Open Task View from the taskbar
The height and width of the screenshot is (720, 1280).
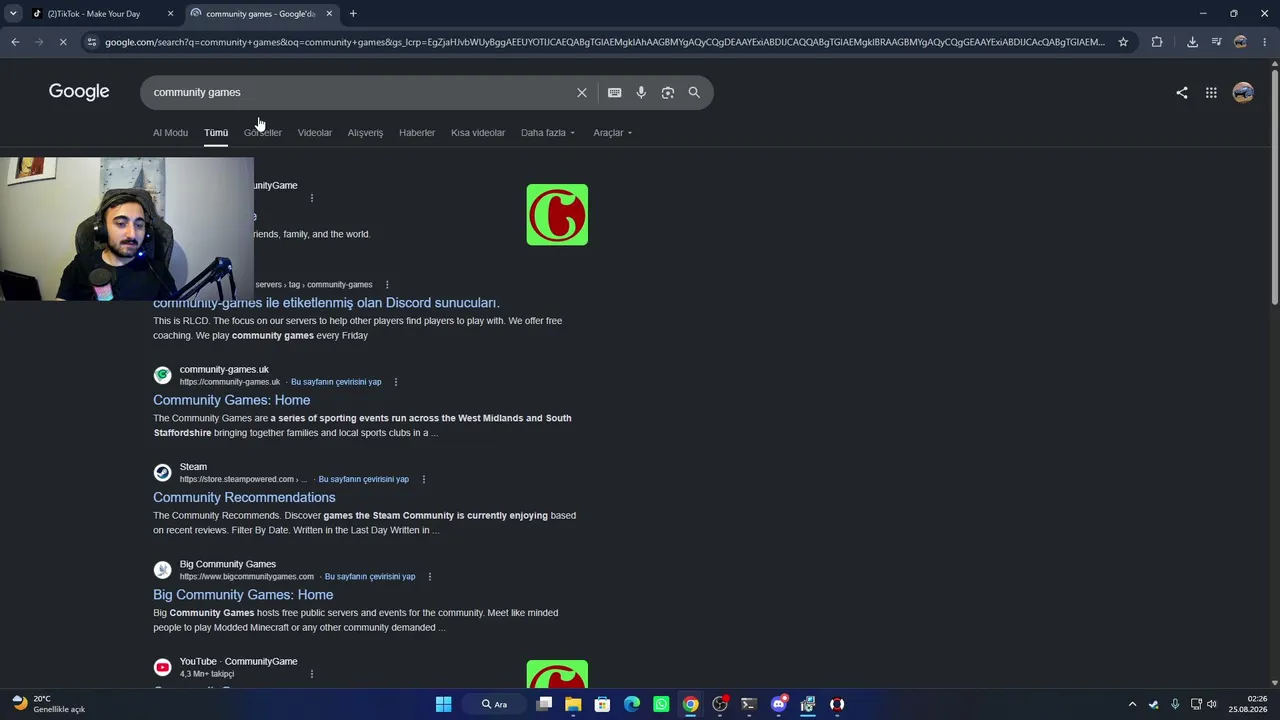click(x=544, y=704)
